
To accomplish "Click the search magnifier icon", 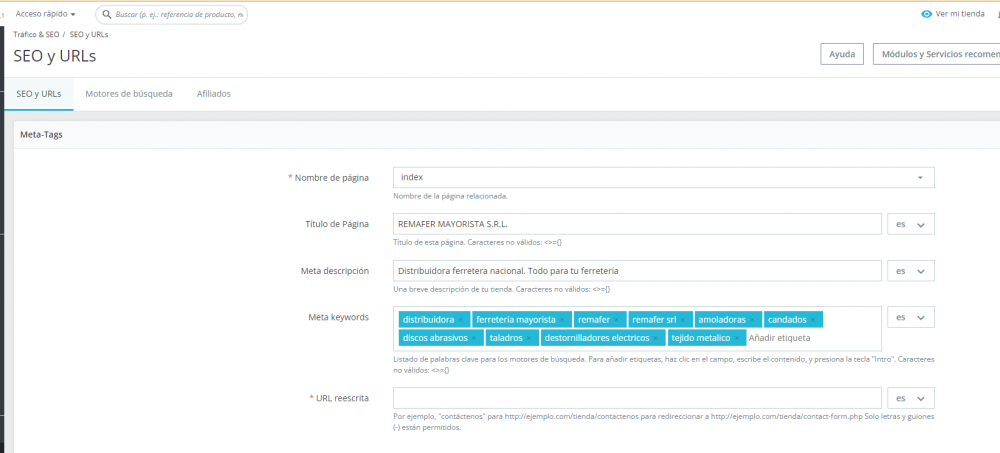I will [x=107, y=14].
